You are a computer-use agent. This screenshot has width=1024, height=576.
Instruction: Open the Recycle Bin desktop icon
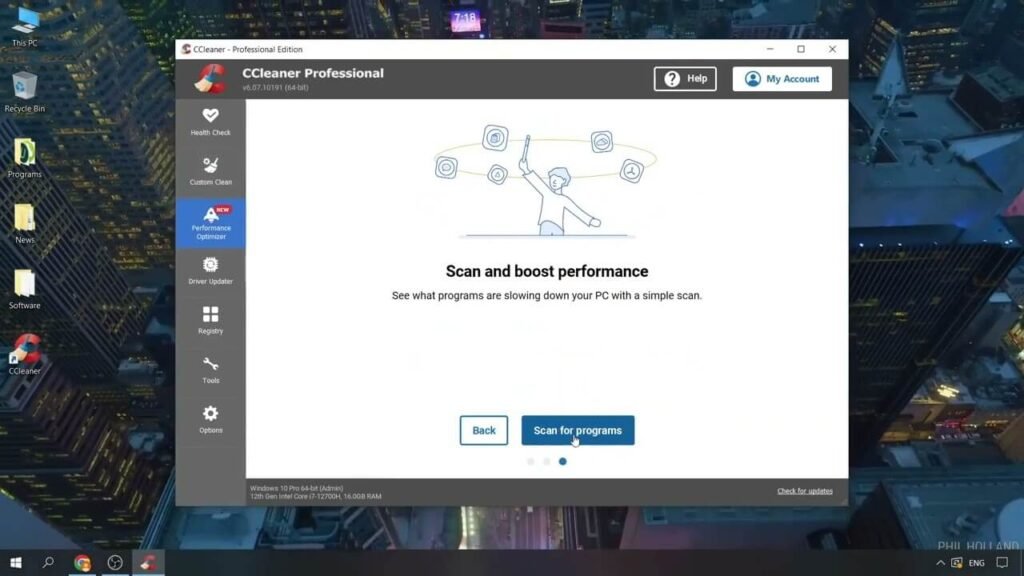(25, 92)
